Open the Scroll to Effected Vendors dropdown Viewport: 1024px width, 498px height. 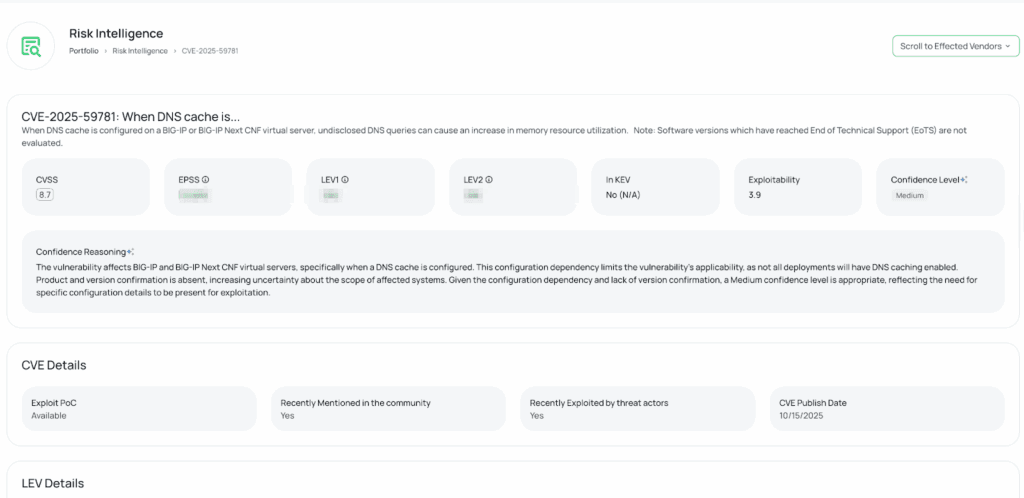tap(954, 46)
